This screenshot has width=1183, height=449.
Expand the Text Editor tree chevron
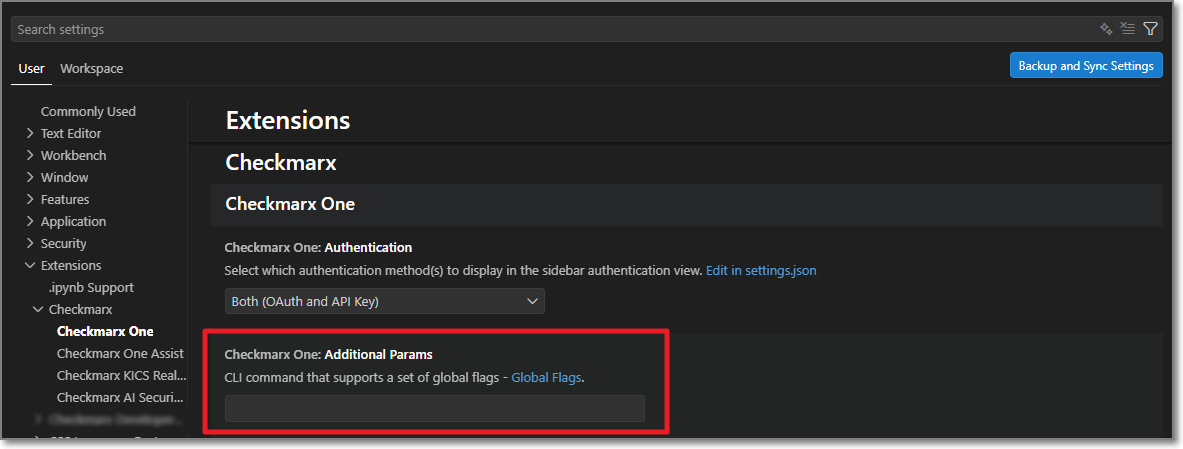tap(30, 133)
